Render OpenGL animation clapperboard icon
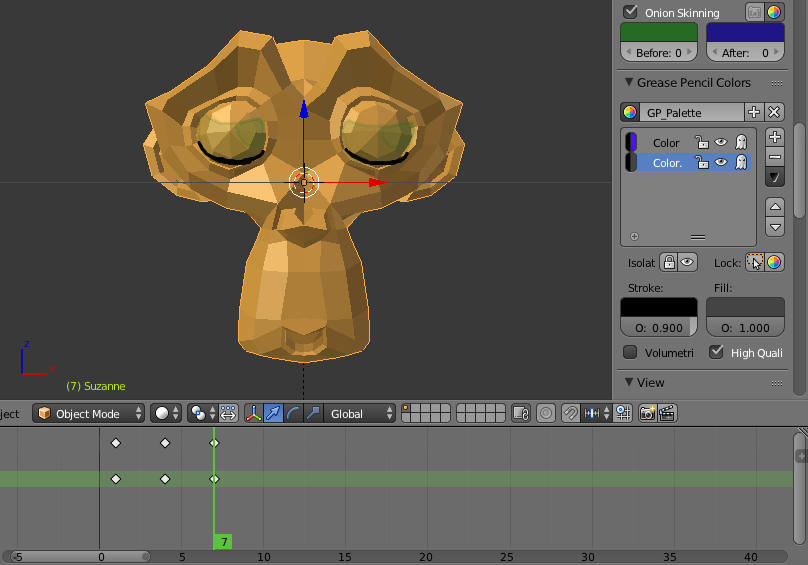 pos(667,413)
